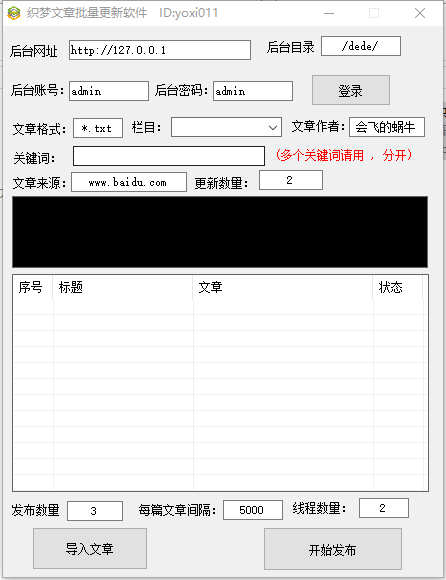Click the 关键词 keyword input field
The image size is (446, 580).
169,156
